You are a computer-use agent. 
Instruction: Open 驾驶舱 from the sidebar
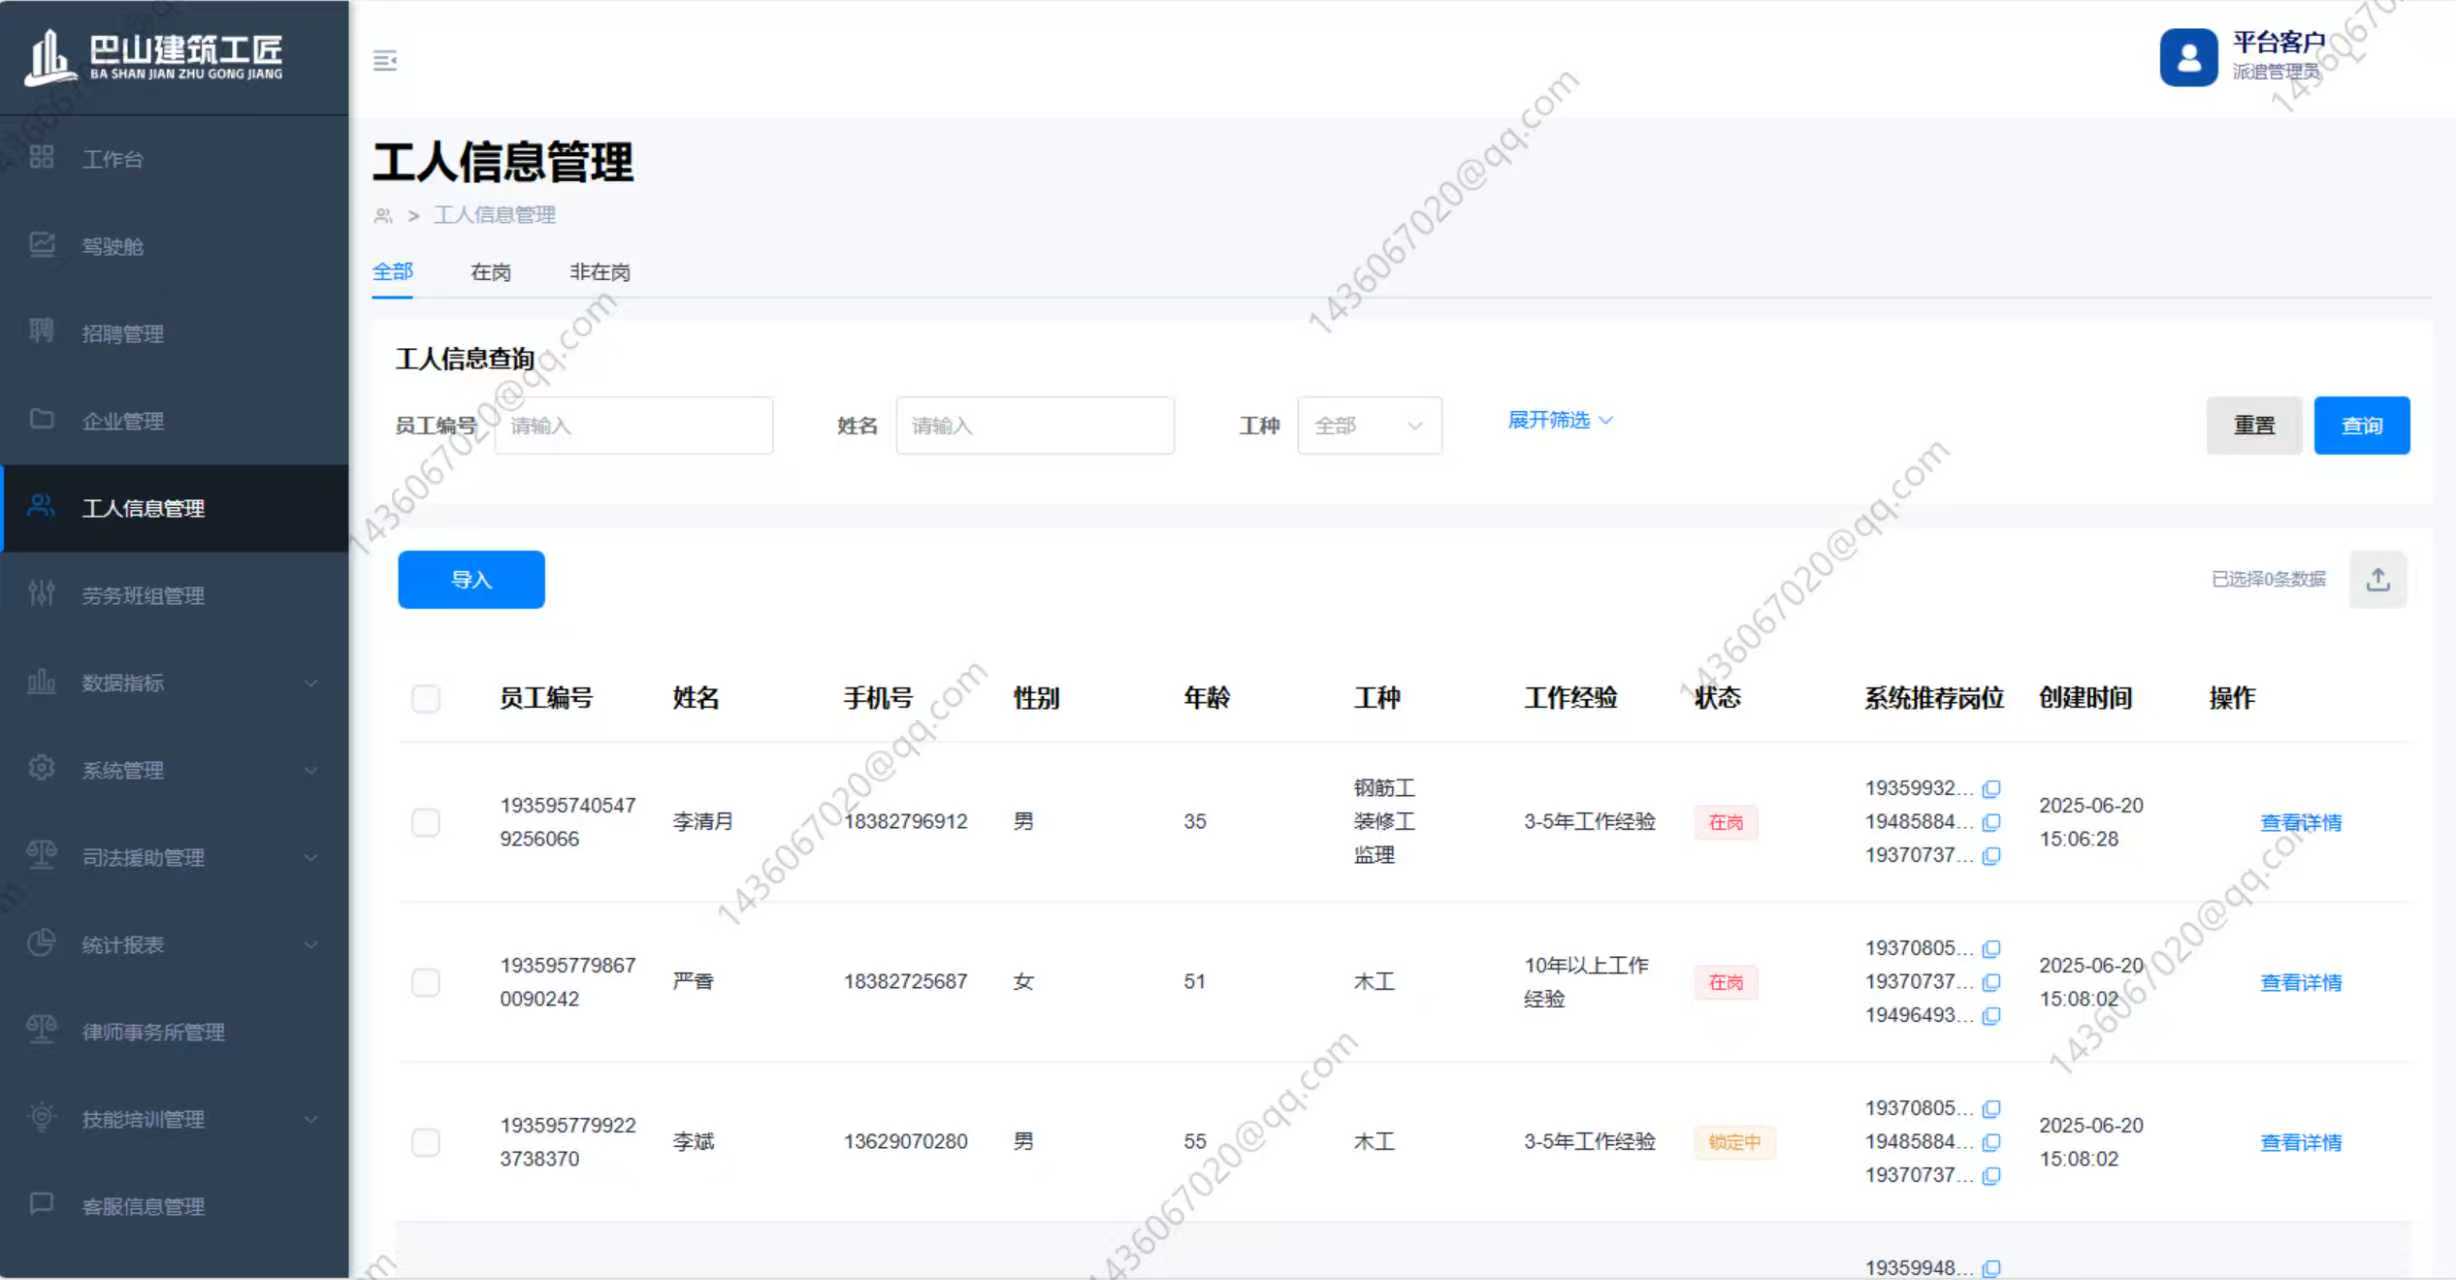click(x=112, y=246)
